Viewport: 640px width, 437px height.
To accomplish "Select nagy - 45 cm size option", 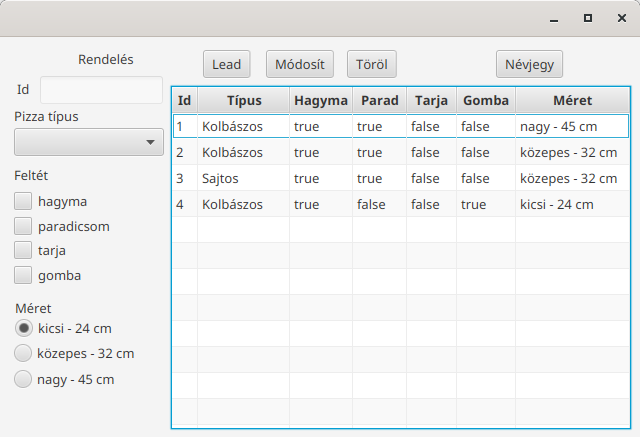I will point(23,379).
